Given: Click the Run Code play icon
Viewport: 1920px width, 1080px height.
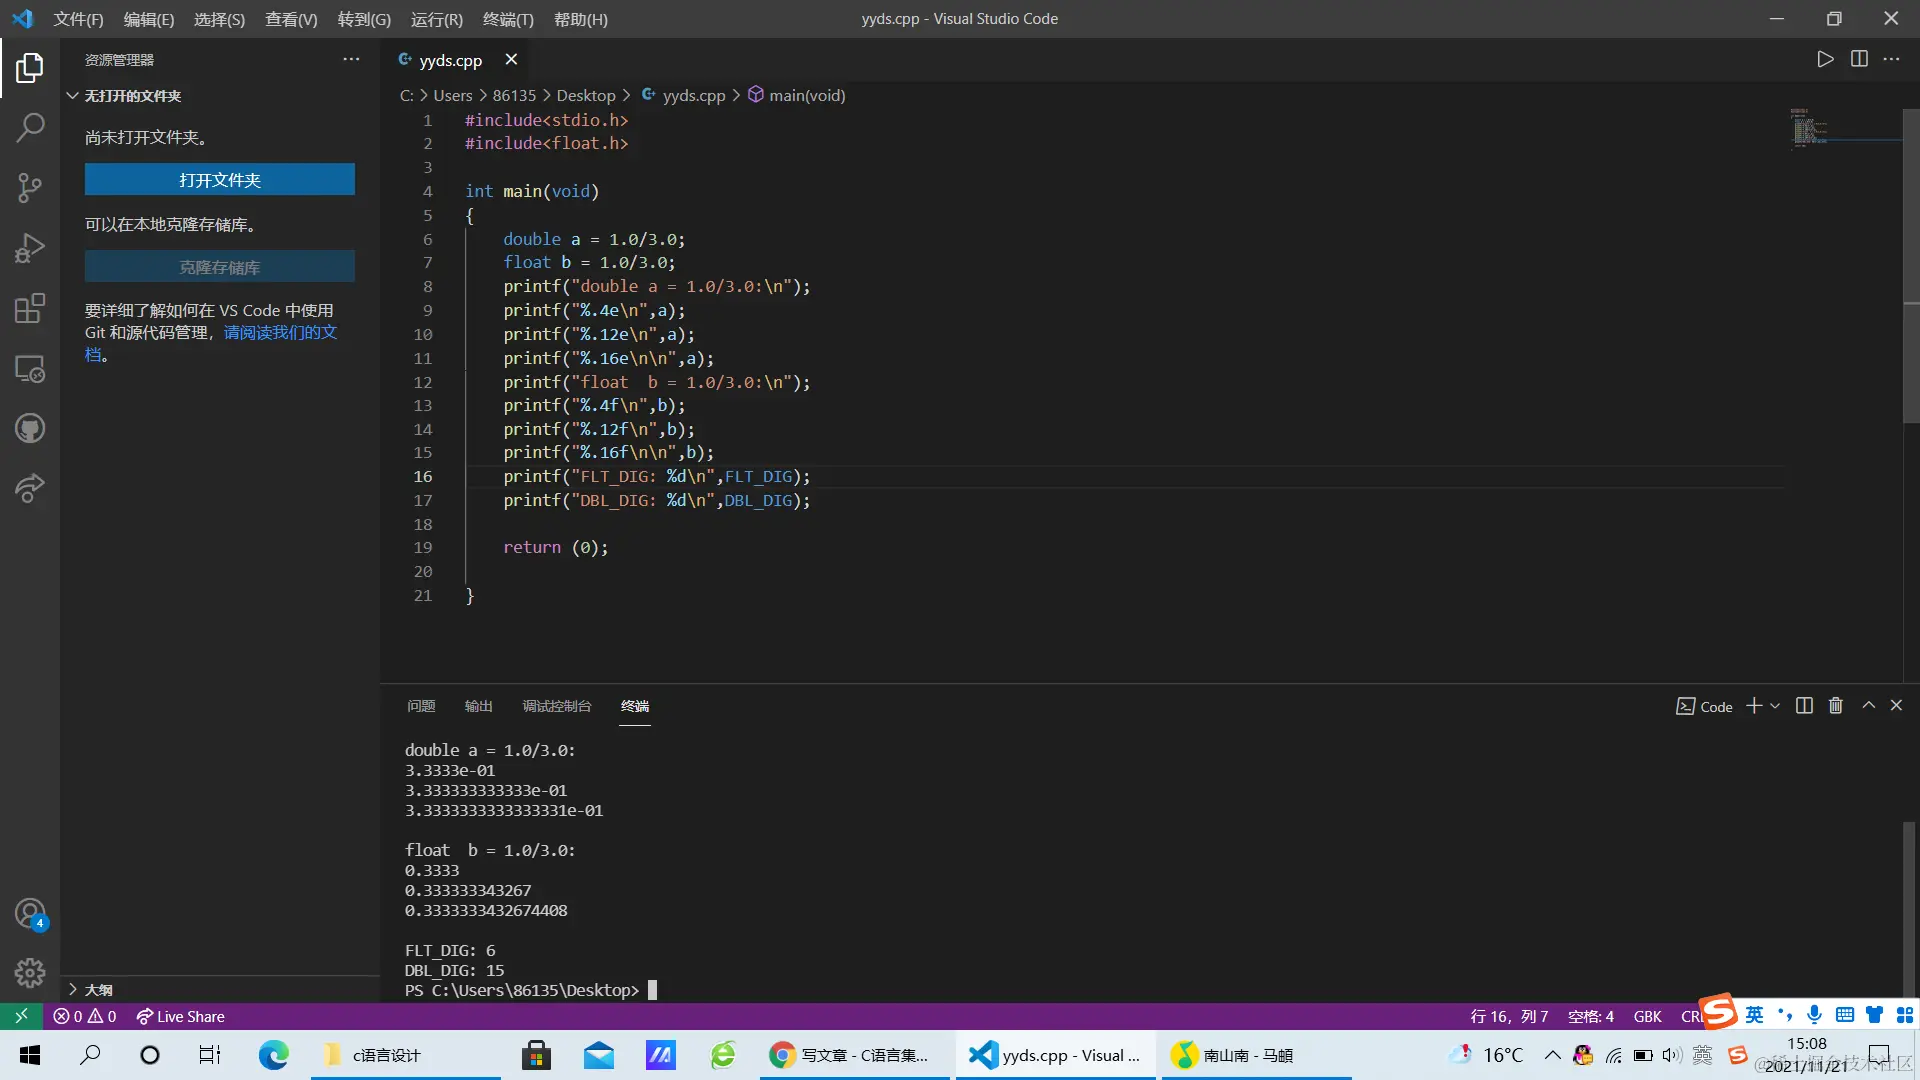Looking at the screenshot, I should tap(1825, 59).
